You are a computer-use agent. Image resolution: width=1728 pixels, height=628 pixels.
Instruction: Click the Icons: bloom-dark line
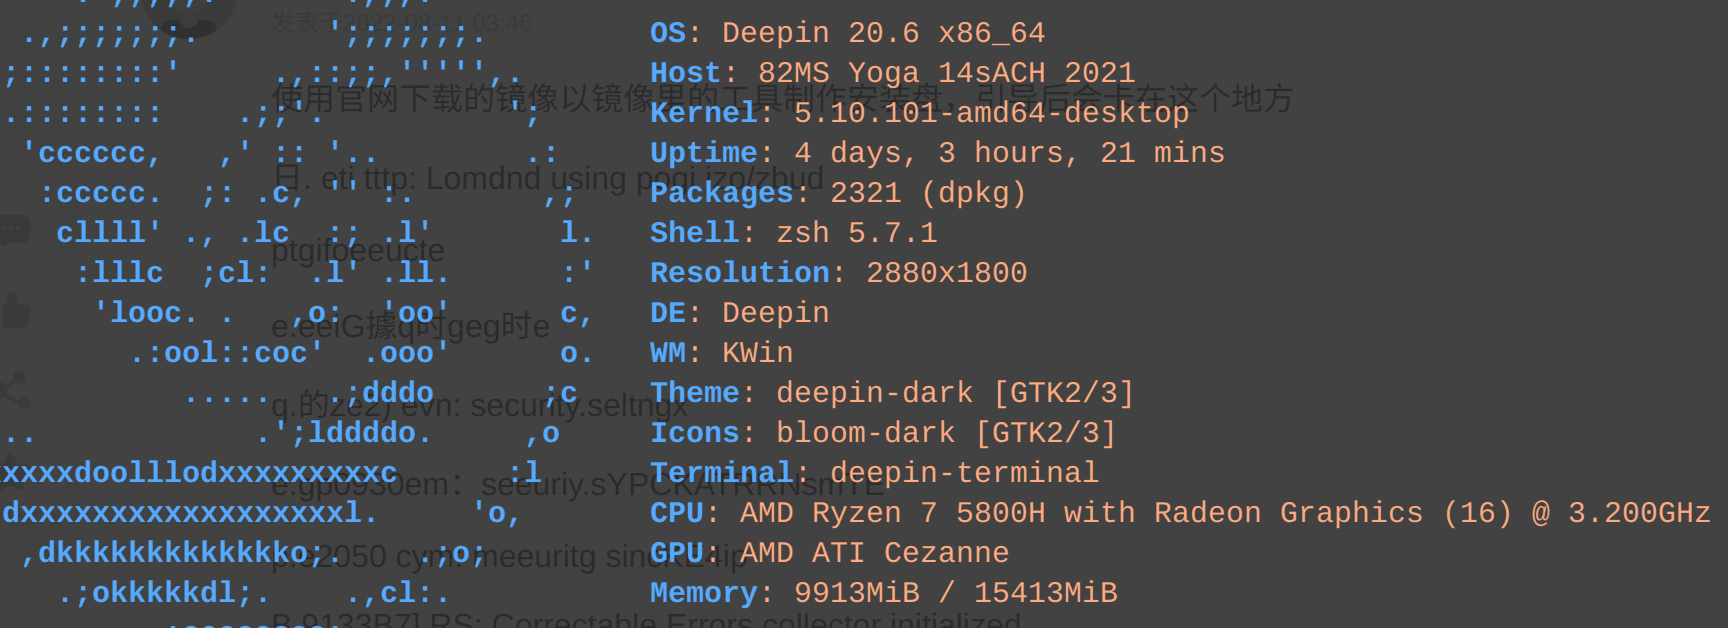(x=883, y=433)
